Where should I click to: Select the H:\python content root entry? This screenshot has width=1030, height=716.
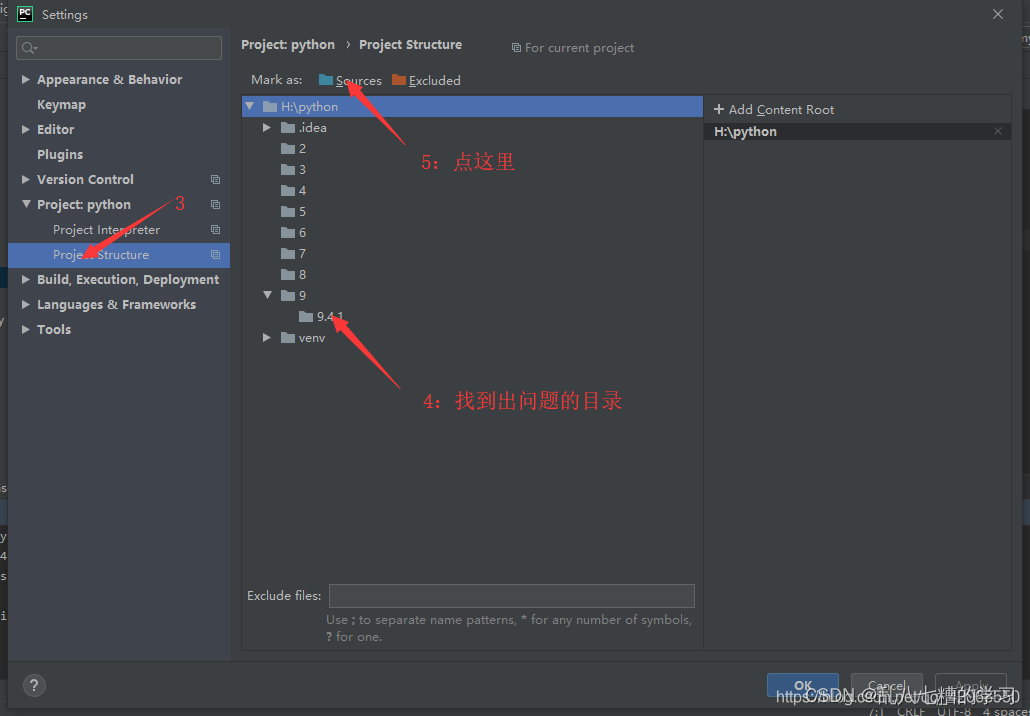coord(782,130)
